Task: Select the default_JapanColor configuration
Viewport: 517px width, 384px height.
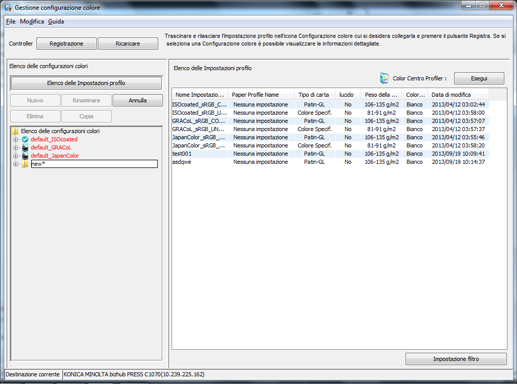Action: click(x=55, y=156)
